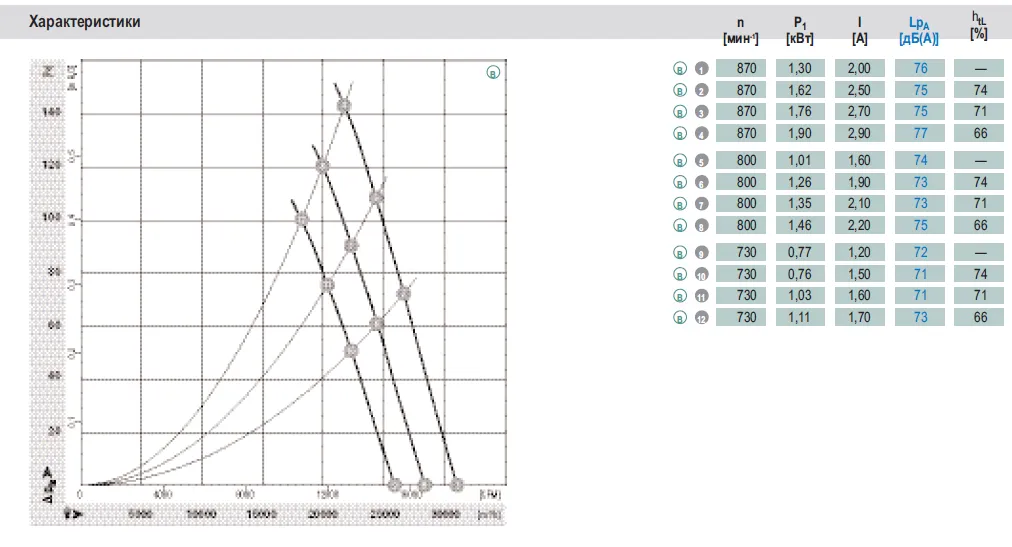Click the efficiency 66 cell in row 4
Viewport: 1012px width, 547px height.
(x=979, y=134)
